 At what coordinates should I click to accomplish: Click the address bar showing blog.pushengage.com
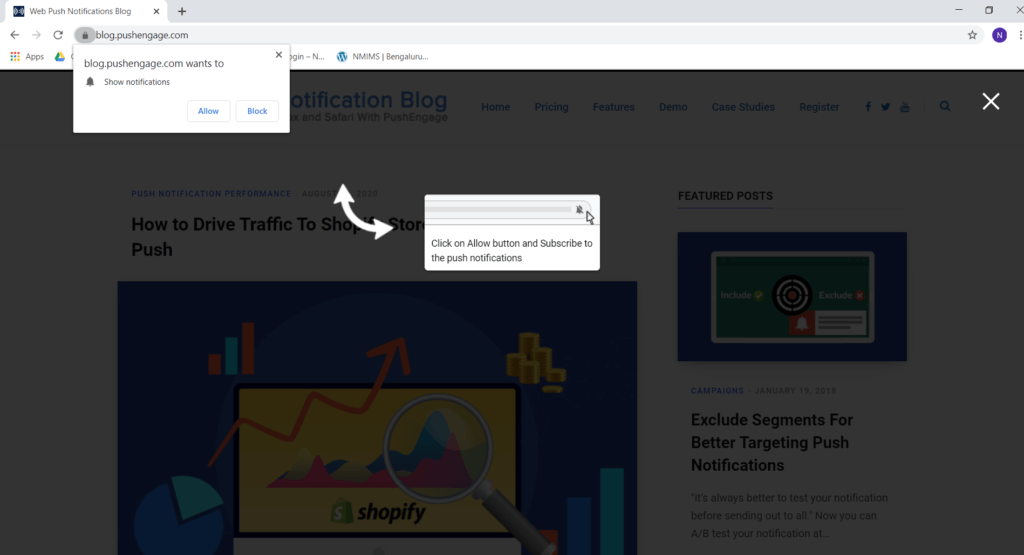[x=526, y=35]
